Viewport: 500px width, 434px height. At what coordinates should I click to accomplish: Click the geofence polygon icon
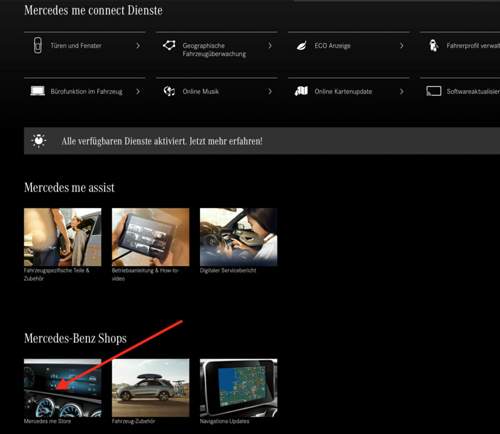click(x=169, y=45)
